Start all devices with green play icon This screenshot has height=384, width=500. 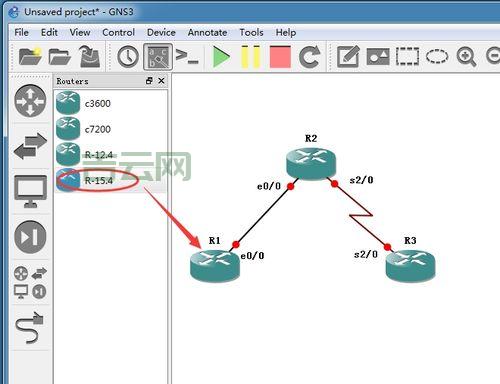pos(221,57)
